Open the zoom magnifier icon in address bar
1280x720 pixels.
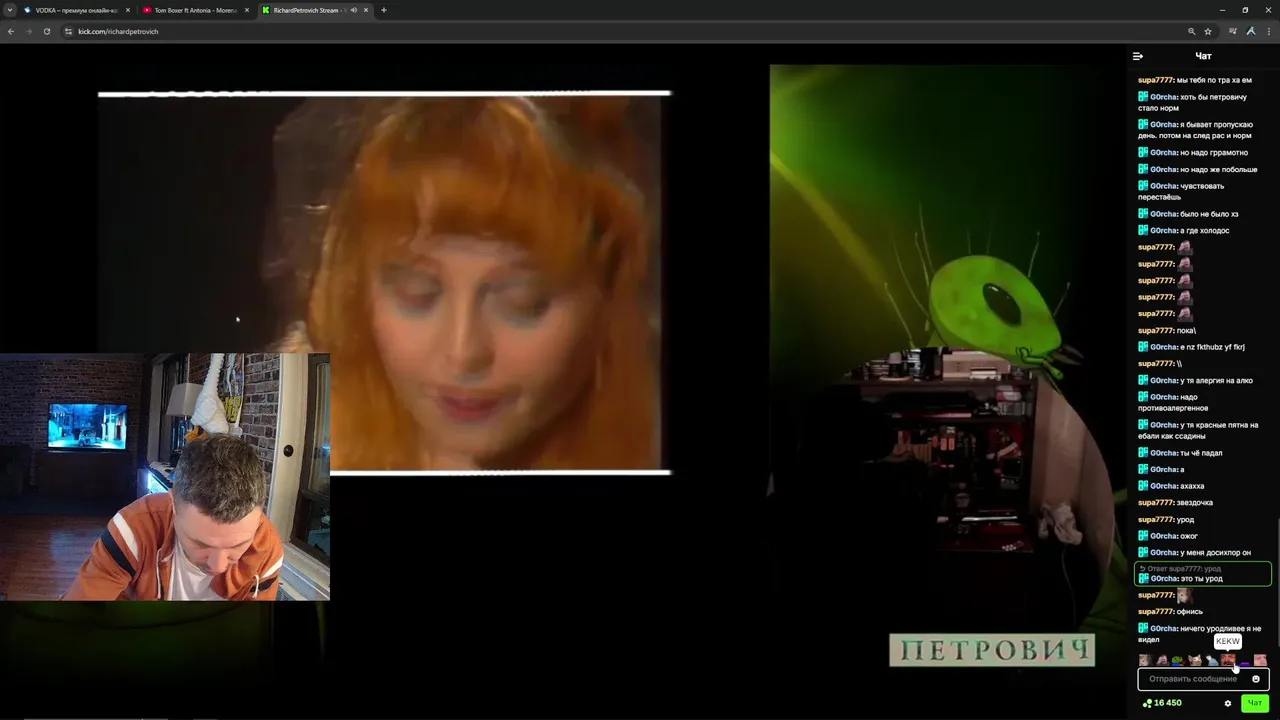click(x=1192, y=31)
